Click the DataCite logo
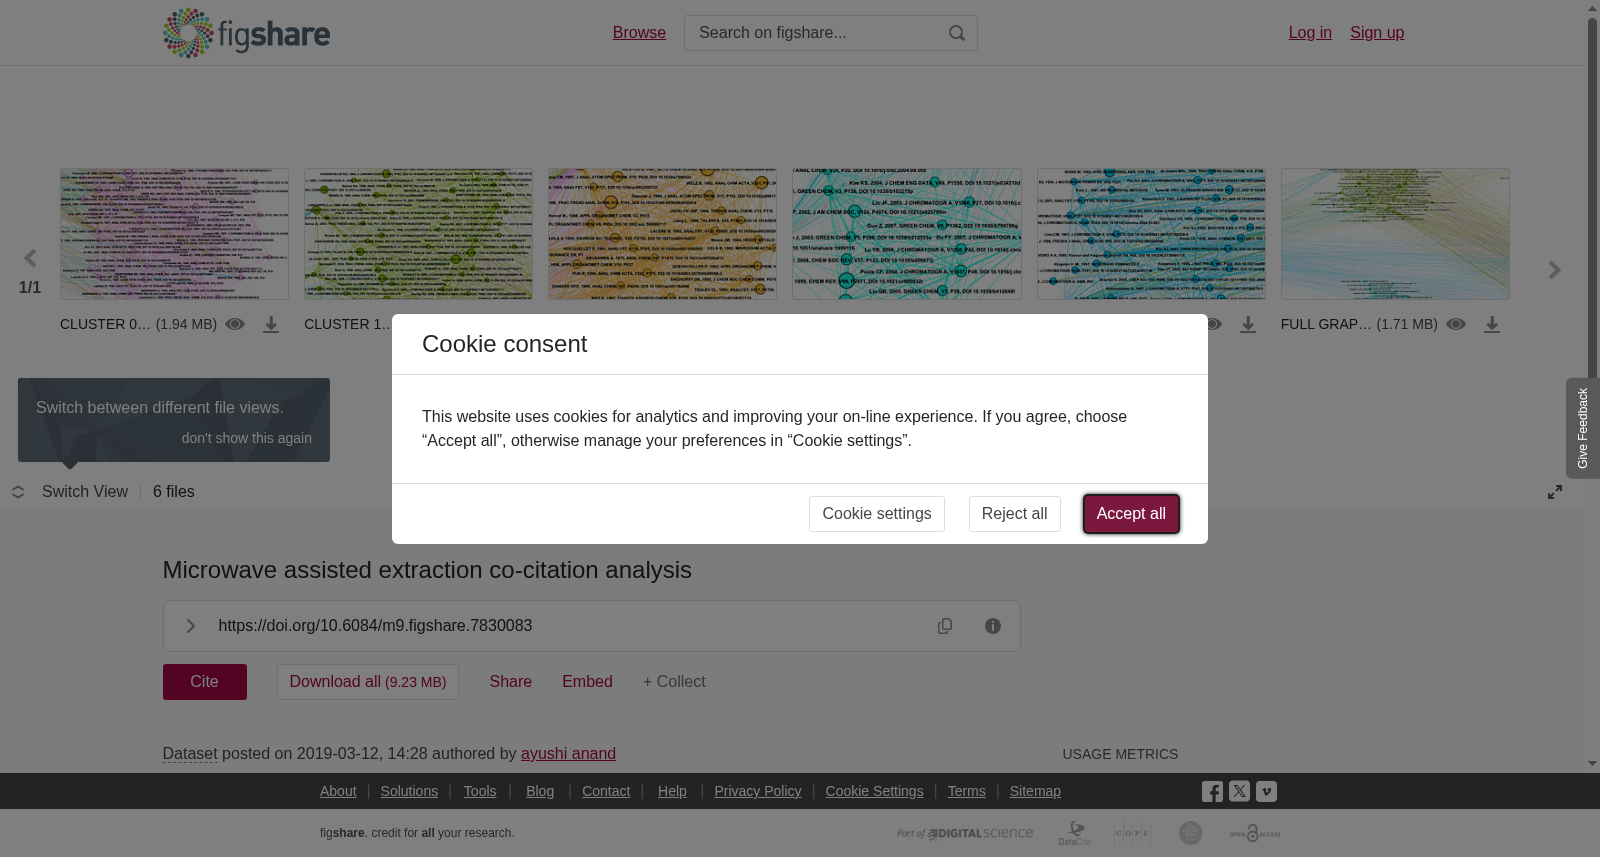 (1075, 833)
